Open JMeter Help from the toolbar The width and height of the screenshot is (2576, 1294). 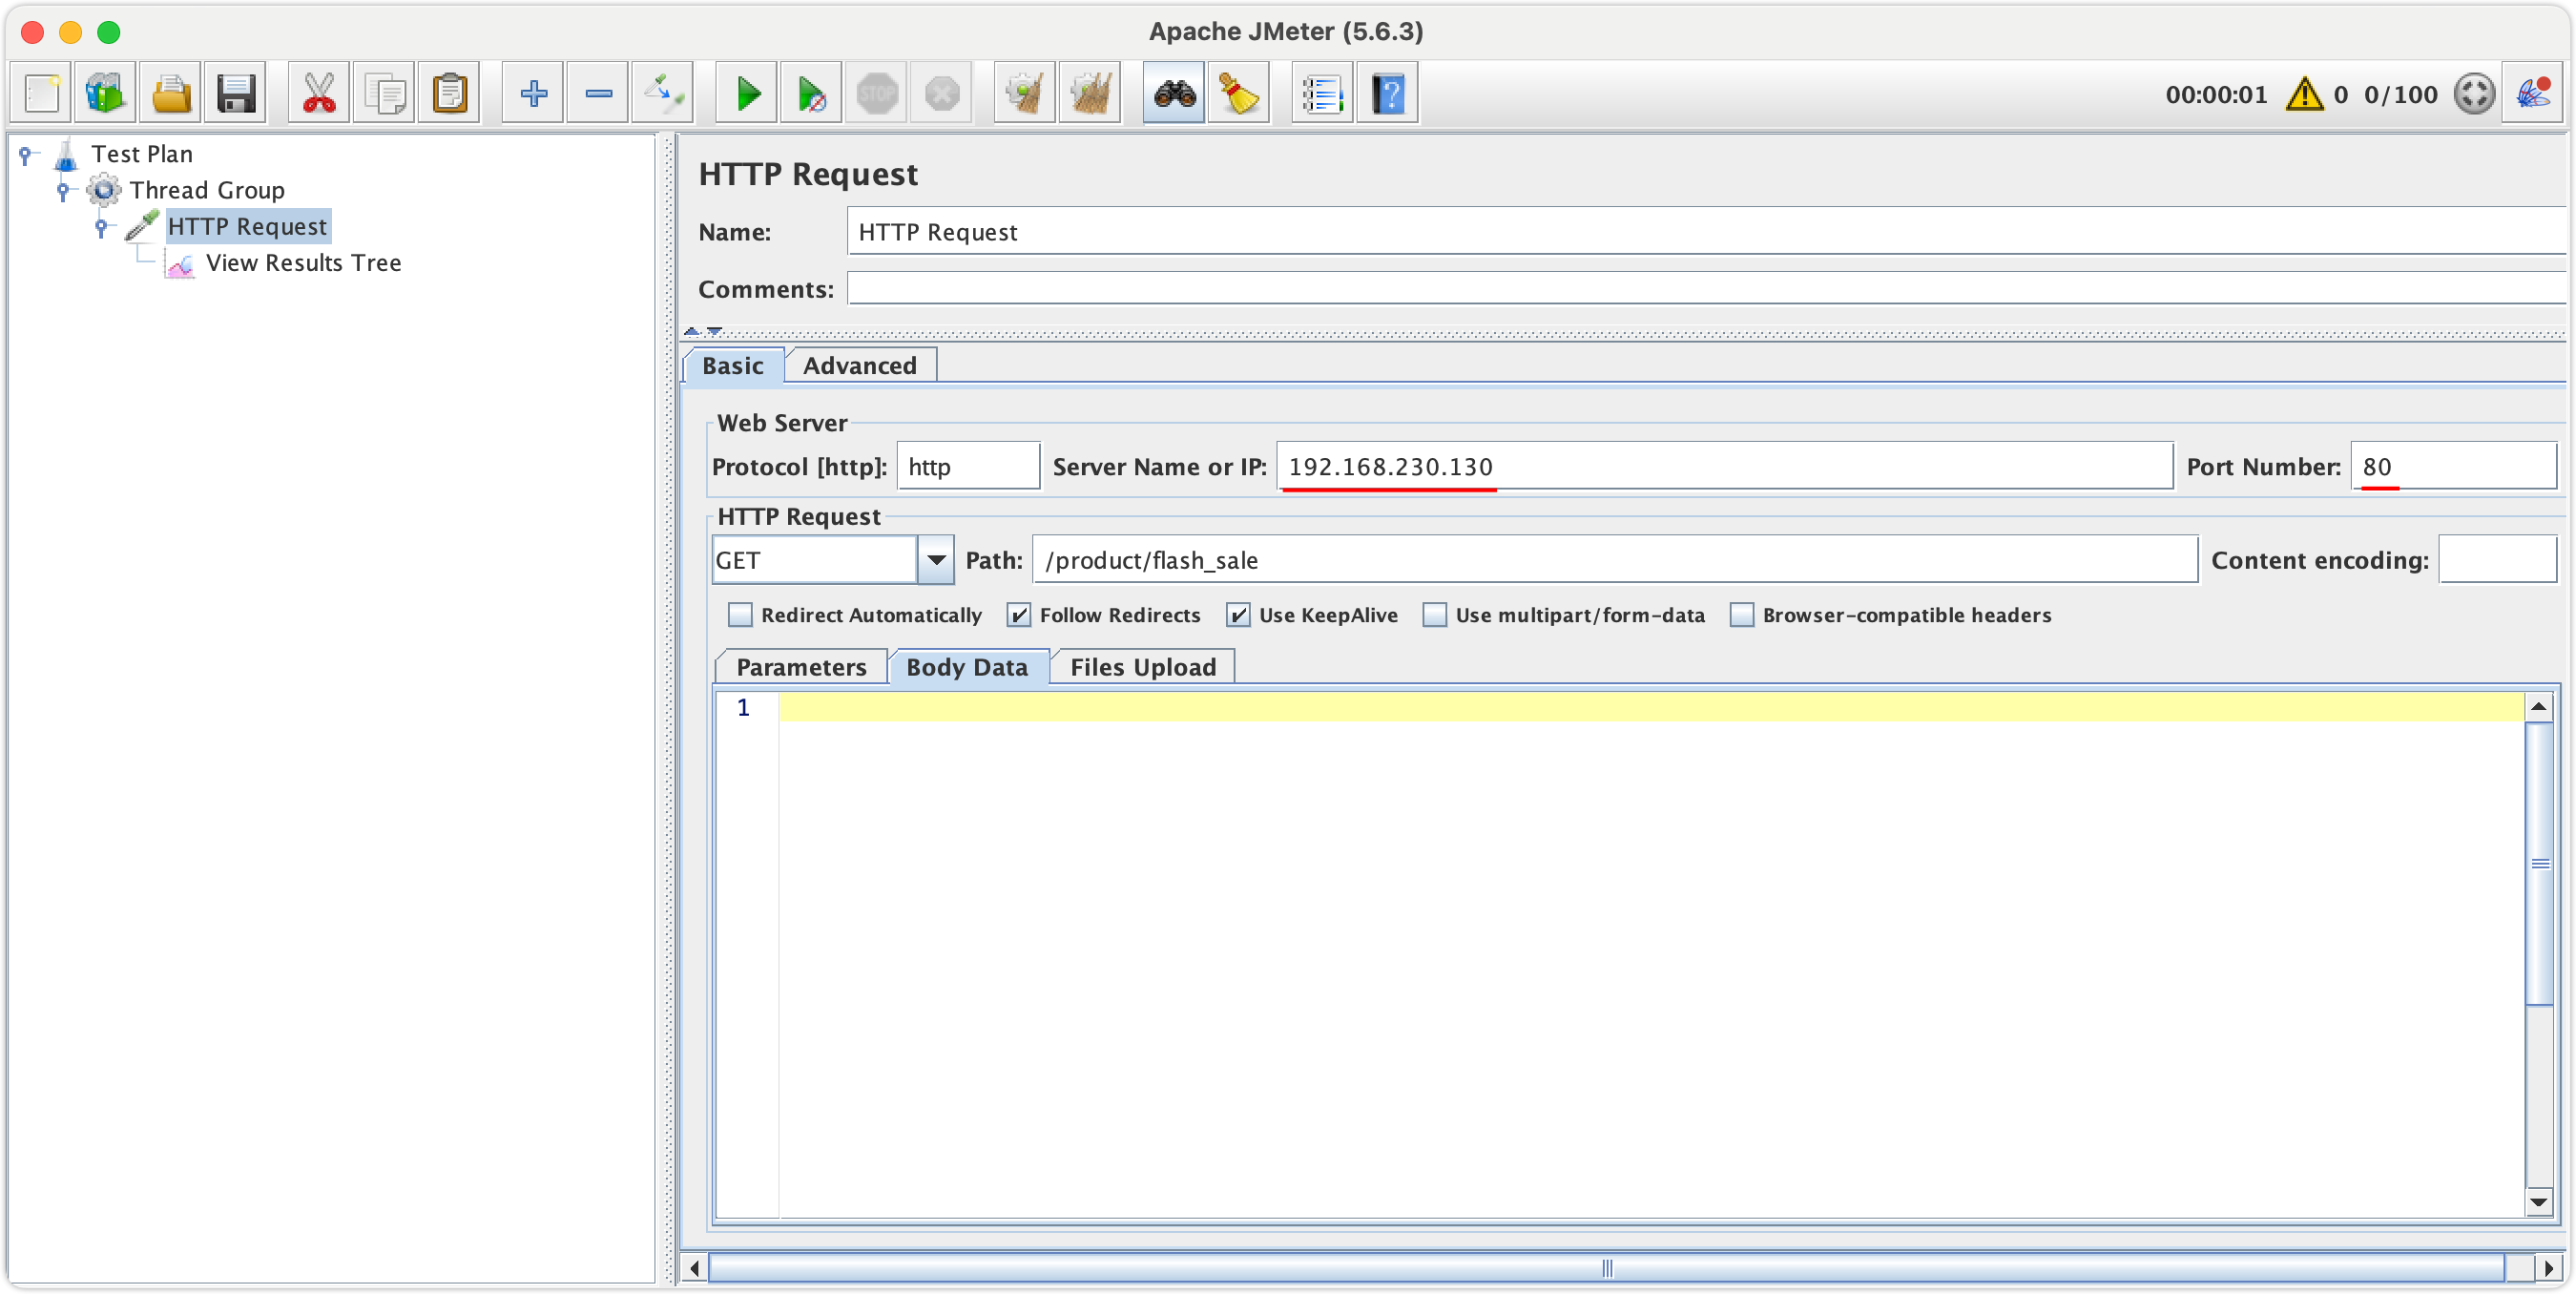tap(1389, 92)
